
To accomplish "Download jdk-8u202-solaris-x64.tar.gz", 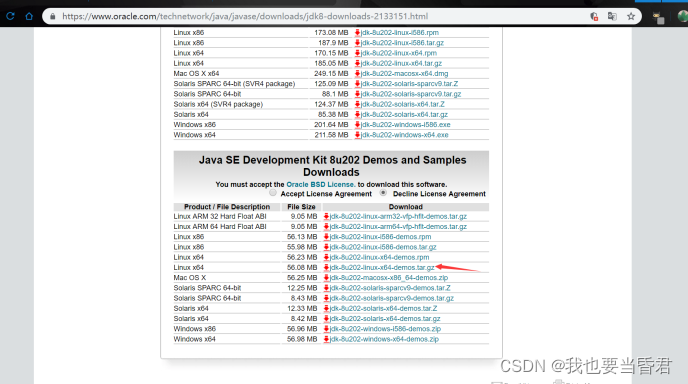I will point(405,115).
